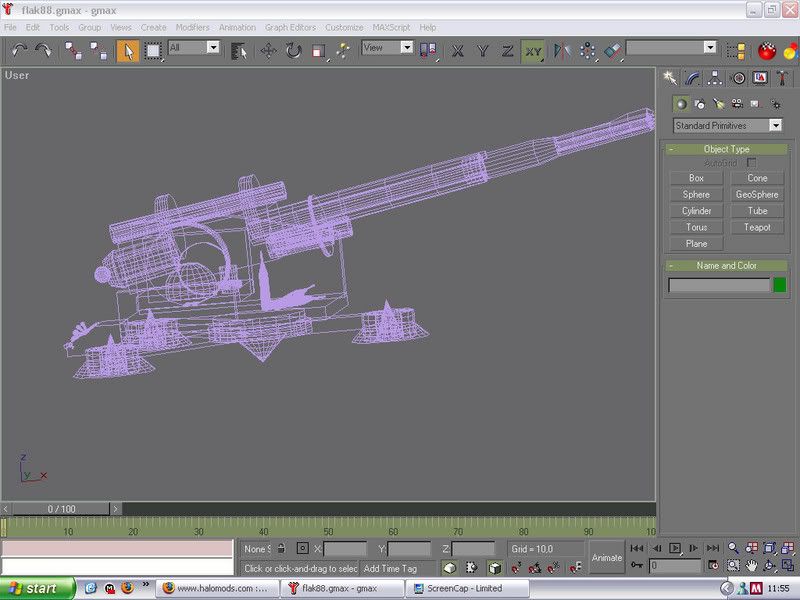Open the MAXScript menu
The width and height of the screenshot is (800, 600).
pos(391,28)
